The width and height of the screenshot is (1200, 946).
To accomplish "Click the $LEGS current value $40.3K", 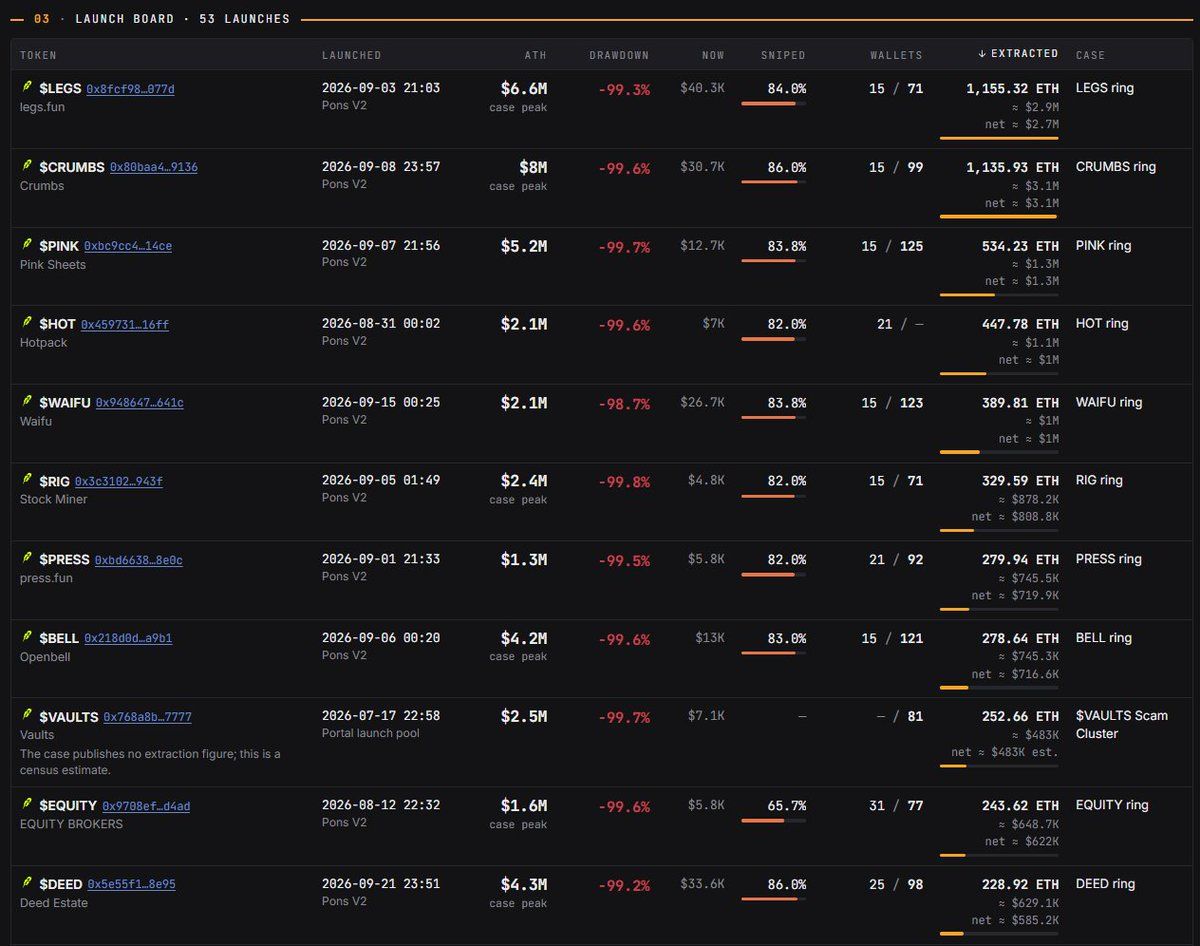I will (x=702, y=89).
